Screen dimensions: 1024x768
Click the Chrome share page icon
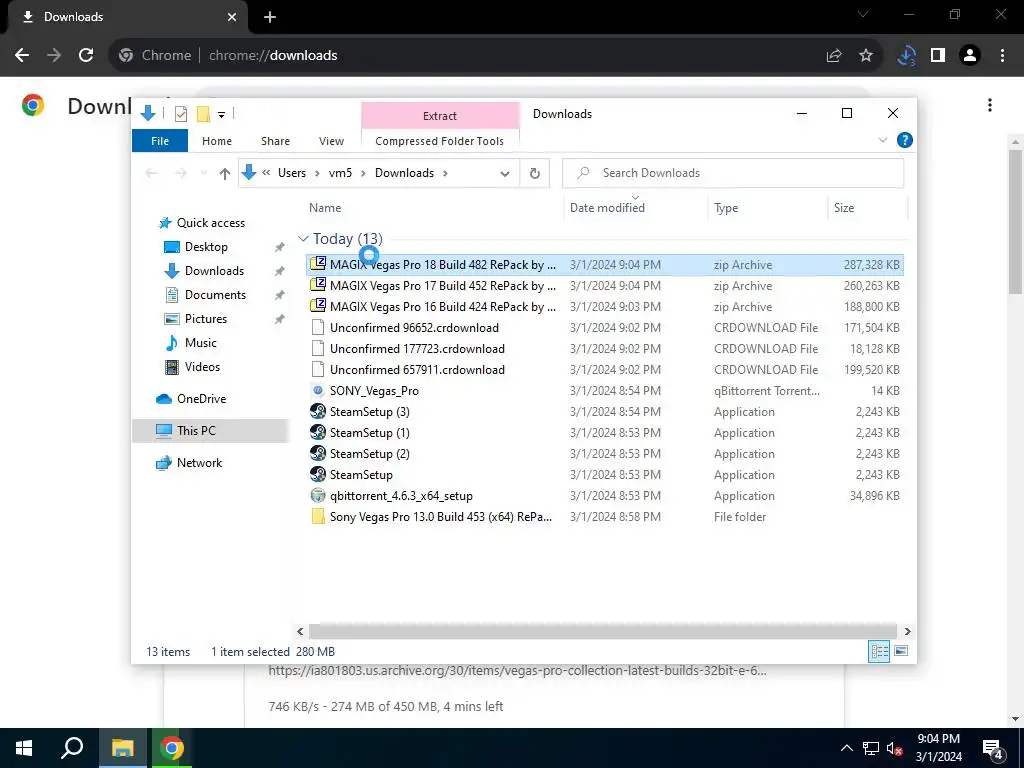[x=834, y=56]
